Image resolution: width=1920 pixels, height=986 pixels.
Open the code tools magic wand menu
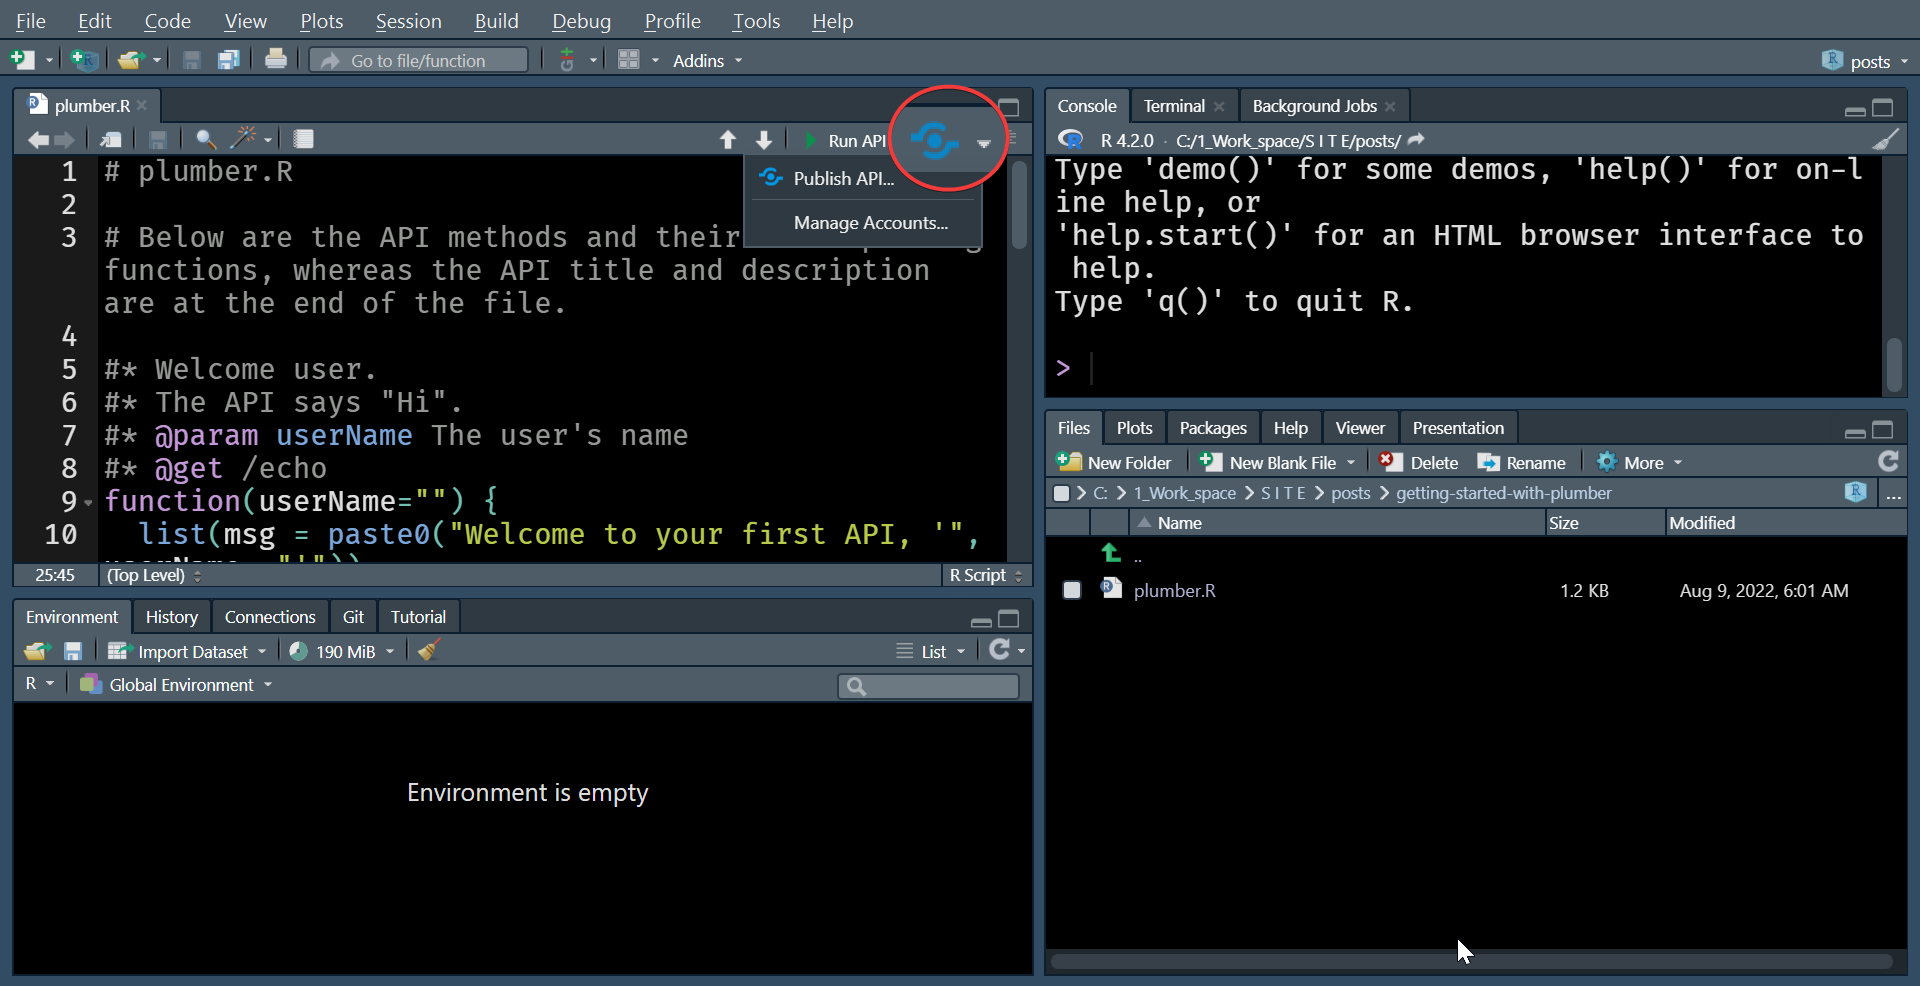(243, 139)
